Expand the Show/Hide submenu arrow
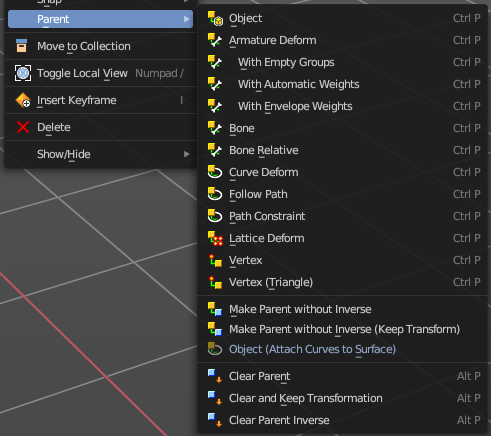The image size is (491, 436). pos(187,154)
